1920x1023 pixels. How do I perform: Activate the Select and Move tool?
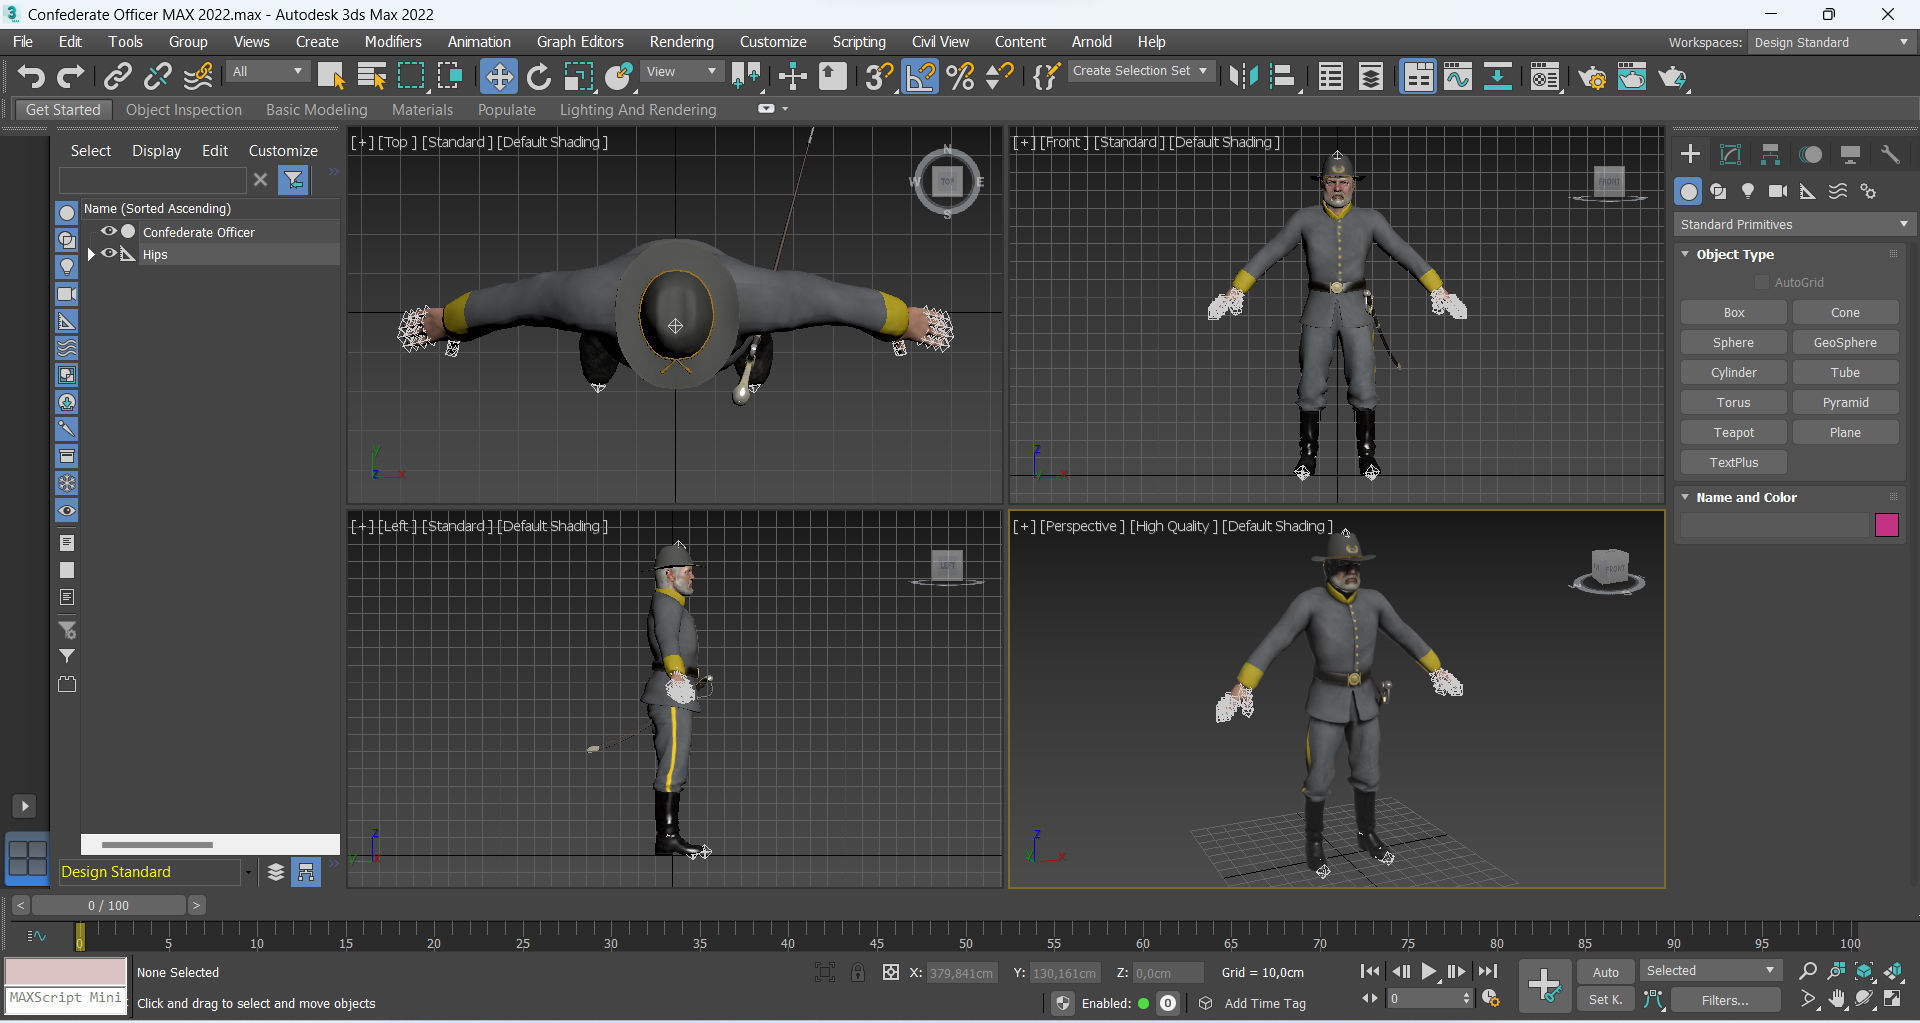(x=498, y=77)
